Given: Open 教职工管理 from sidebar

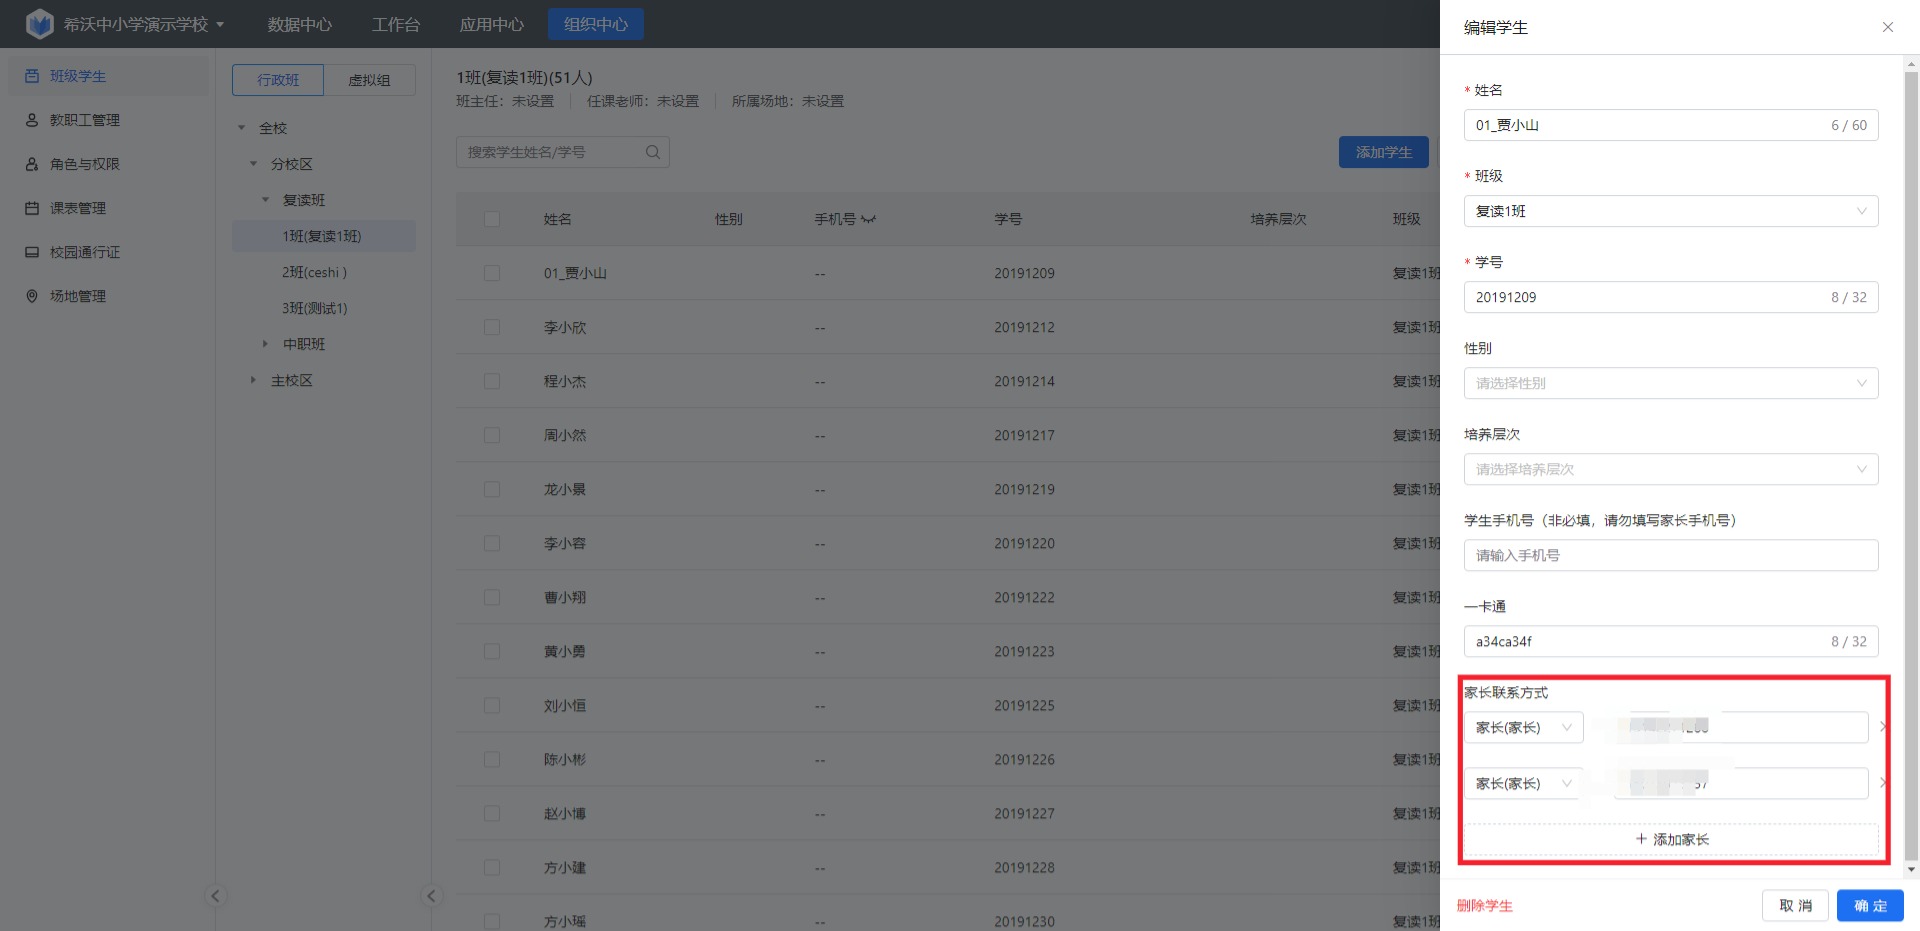Looking at the screenshot, I should (84, 120).
